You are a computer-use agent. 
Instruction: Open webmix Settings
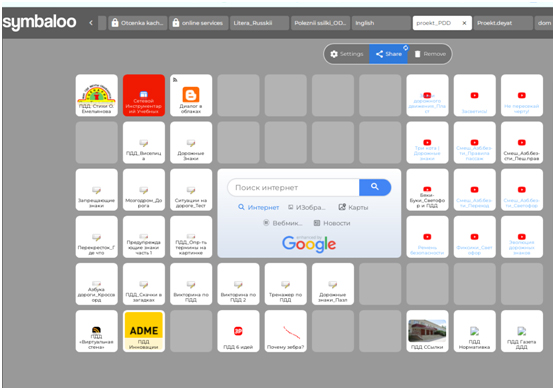coord(347,54)
